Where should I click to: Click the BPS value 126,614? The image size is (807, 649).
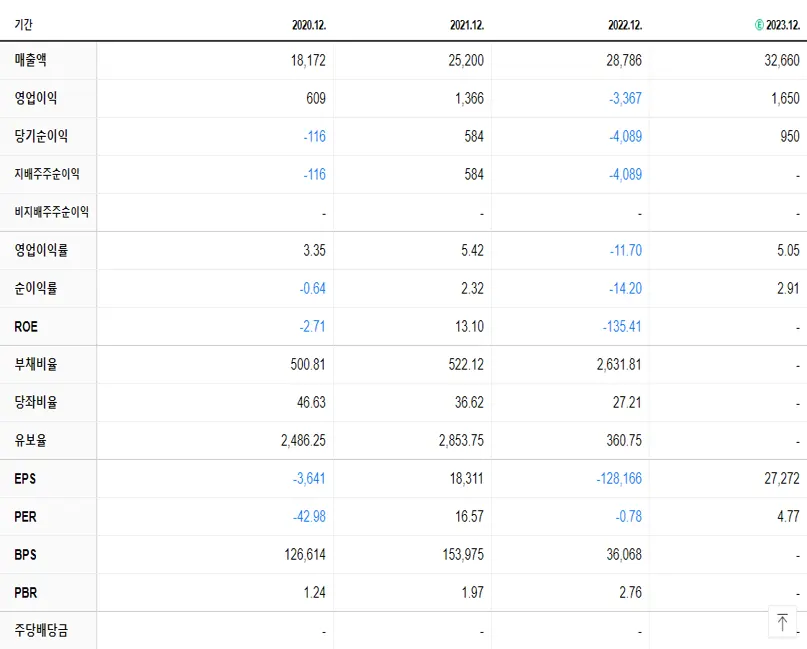click(x=305, y=554)
